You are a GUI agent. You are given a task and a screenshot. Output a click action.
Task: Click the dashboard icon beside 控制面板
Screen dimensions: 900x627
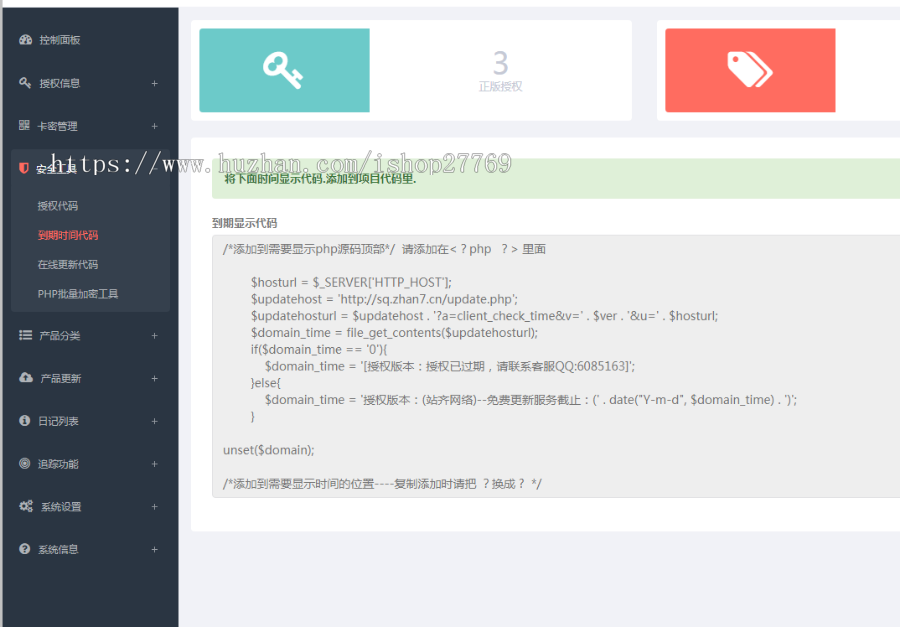tap(25, 40)
